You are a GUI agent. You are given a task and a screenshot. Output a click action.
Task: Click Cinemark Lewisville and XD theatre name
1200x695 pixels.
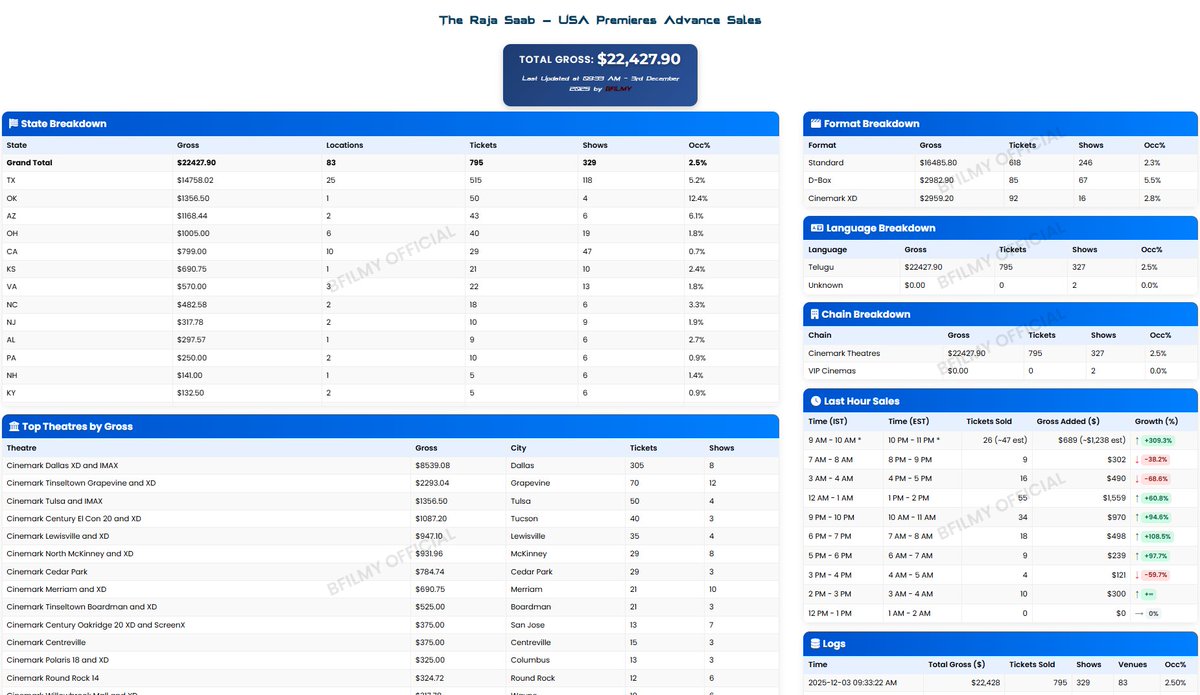(x=58, y=537)
